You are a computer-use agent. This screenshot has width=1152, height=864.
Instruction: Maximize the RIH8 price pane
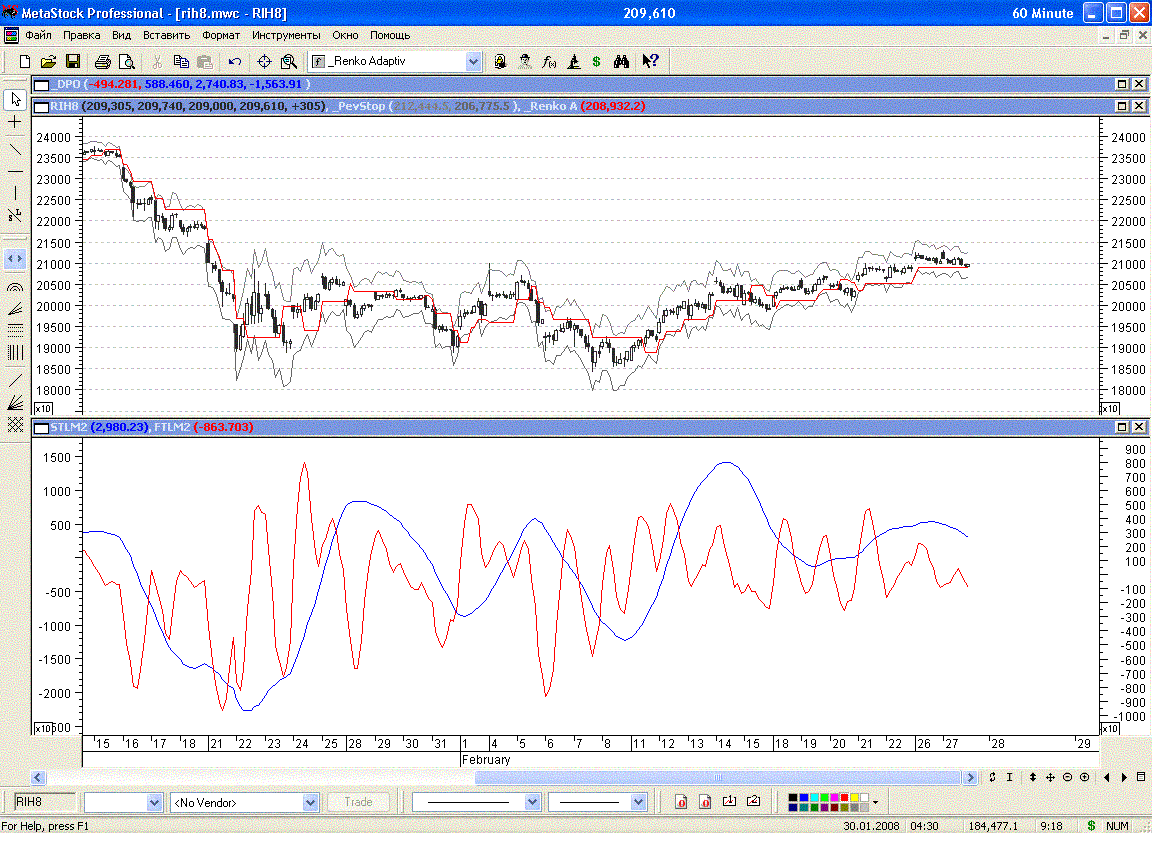pos(1122,106)
